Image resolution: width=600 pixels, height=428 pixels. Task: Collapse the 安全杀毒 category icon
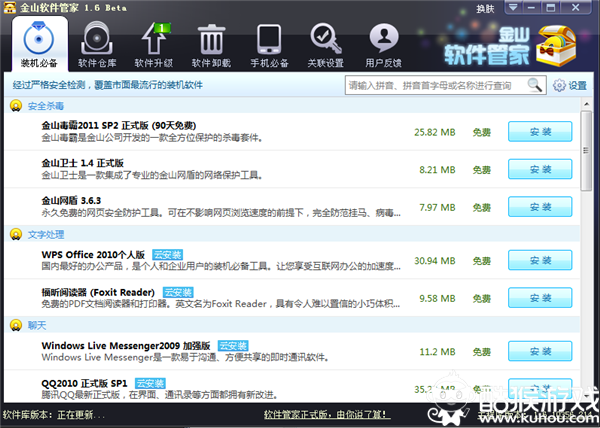tap(16, 105)
